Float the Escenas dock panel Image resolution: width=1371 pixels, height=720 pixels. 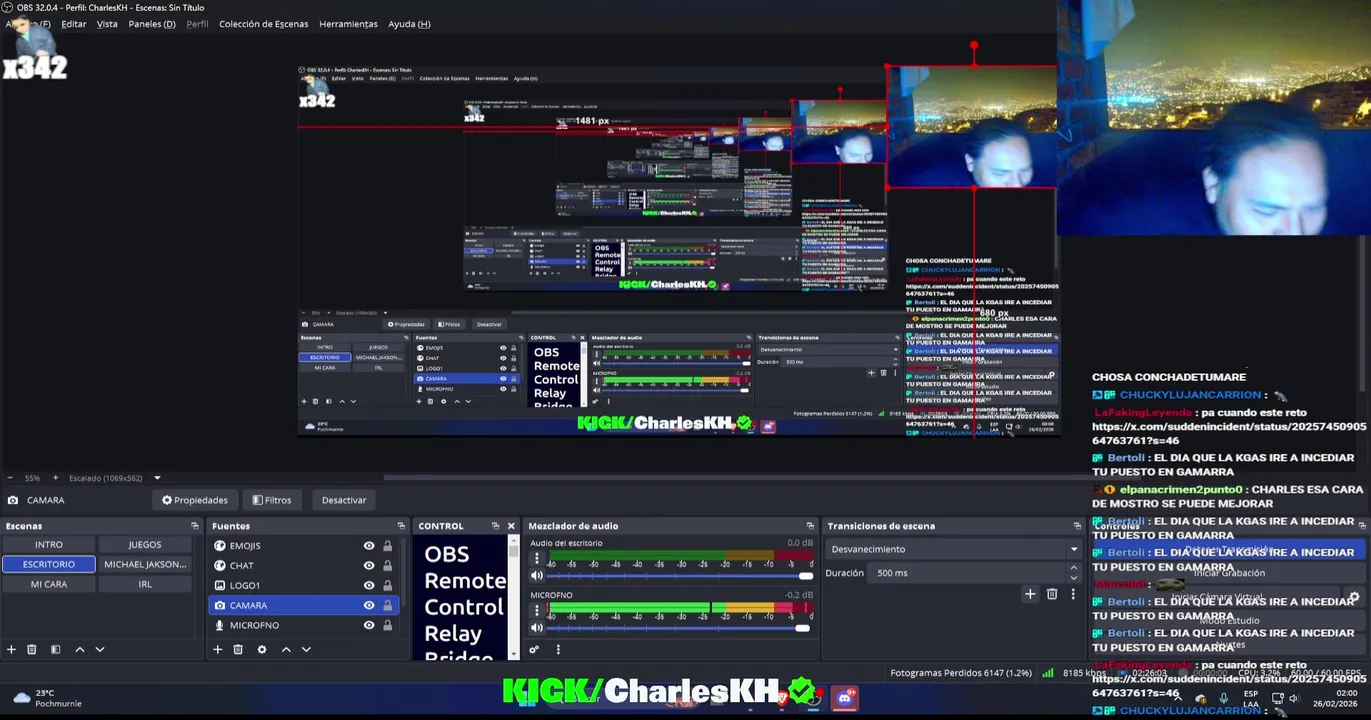[195, 526]
